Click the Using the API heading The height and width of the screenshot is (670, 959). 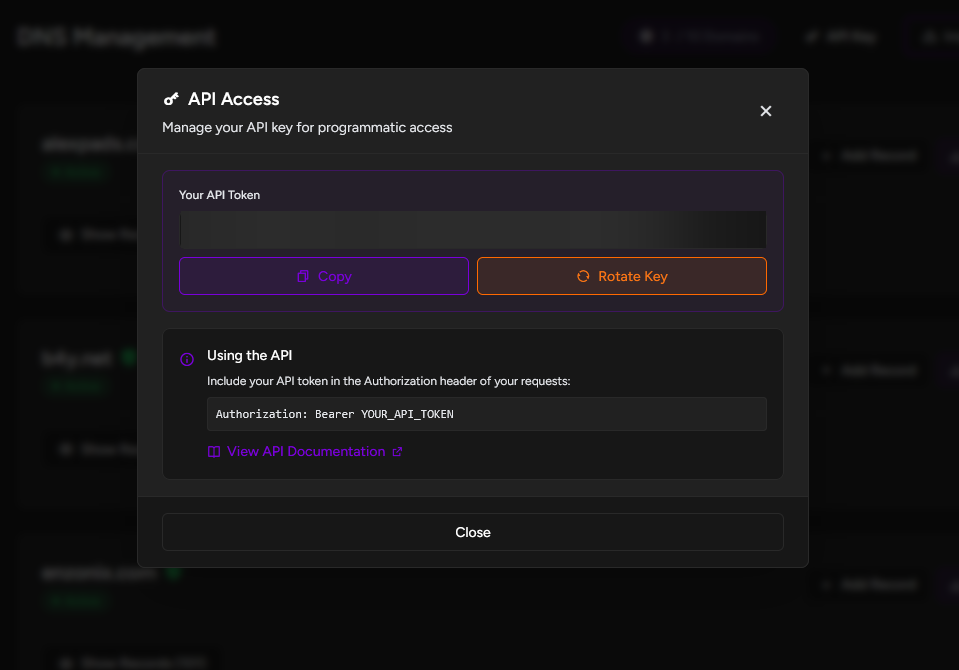pos(249,355)
